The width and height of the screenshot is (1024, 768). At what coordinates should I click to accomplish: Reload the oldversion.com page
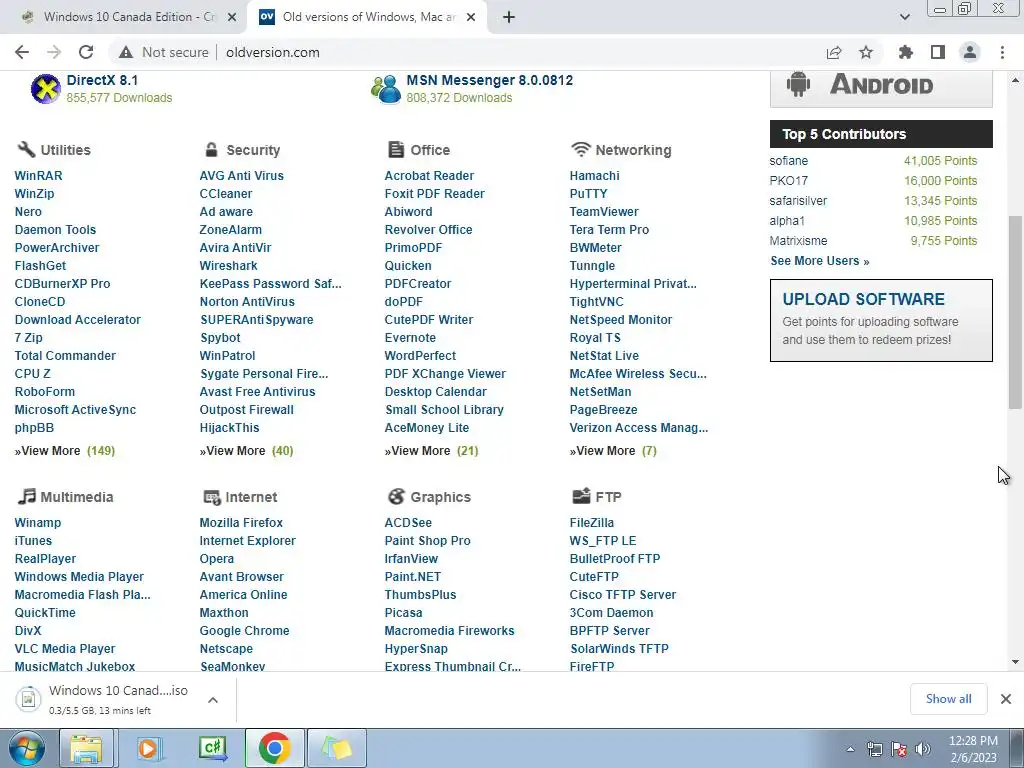[x=86, y=52]
